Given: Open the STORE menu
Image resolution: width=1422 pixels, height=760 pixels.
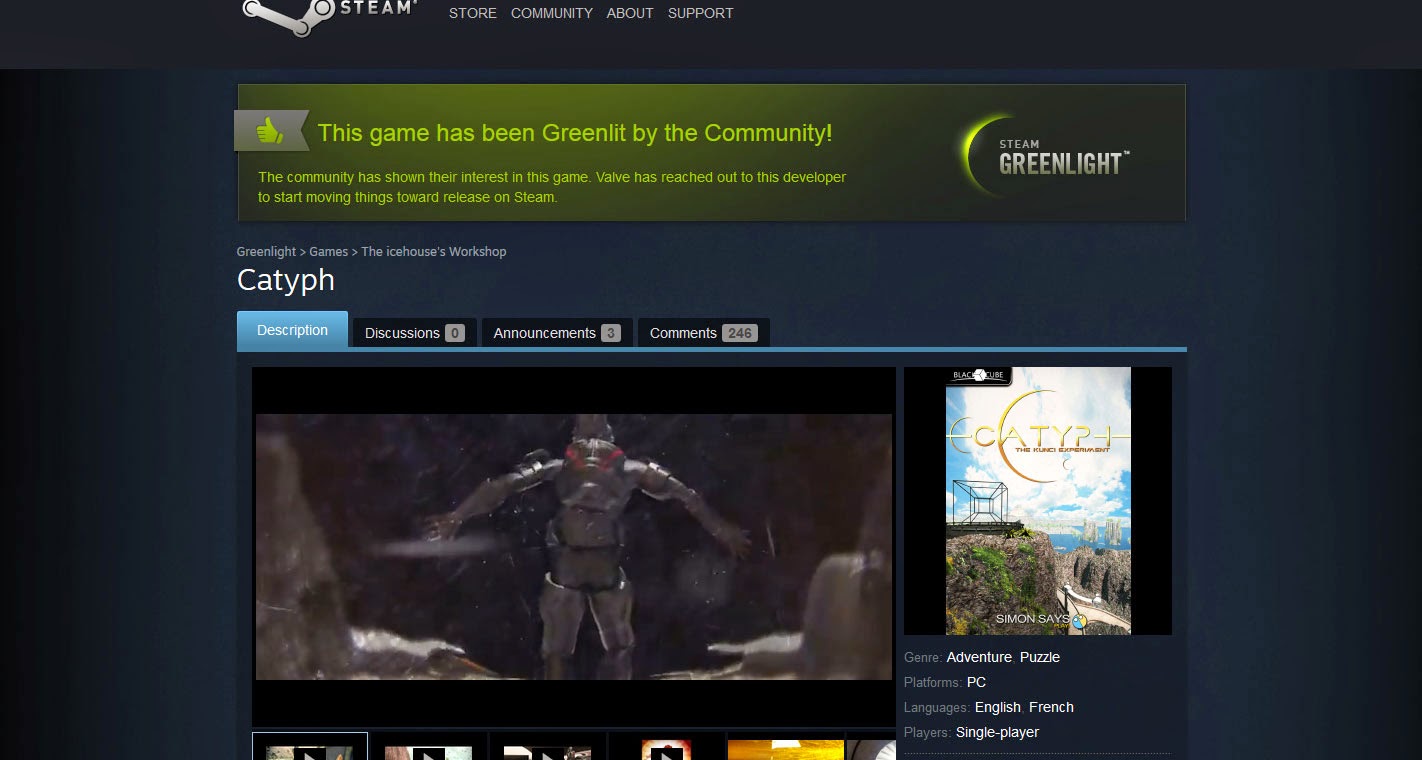Looking at the screenshot, I should click(x=473, y=13).
